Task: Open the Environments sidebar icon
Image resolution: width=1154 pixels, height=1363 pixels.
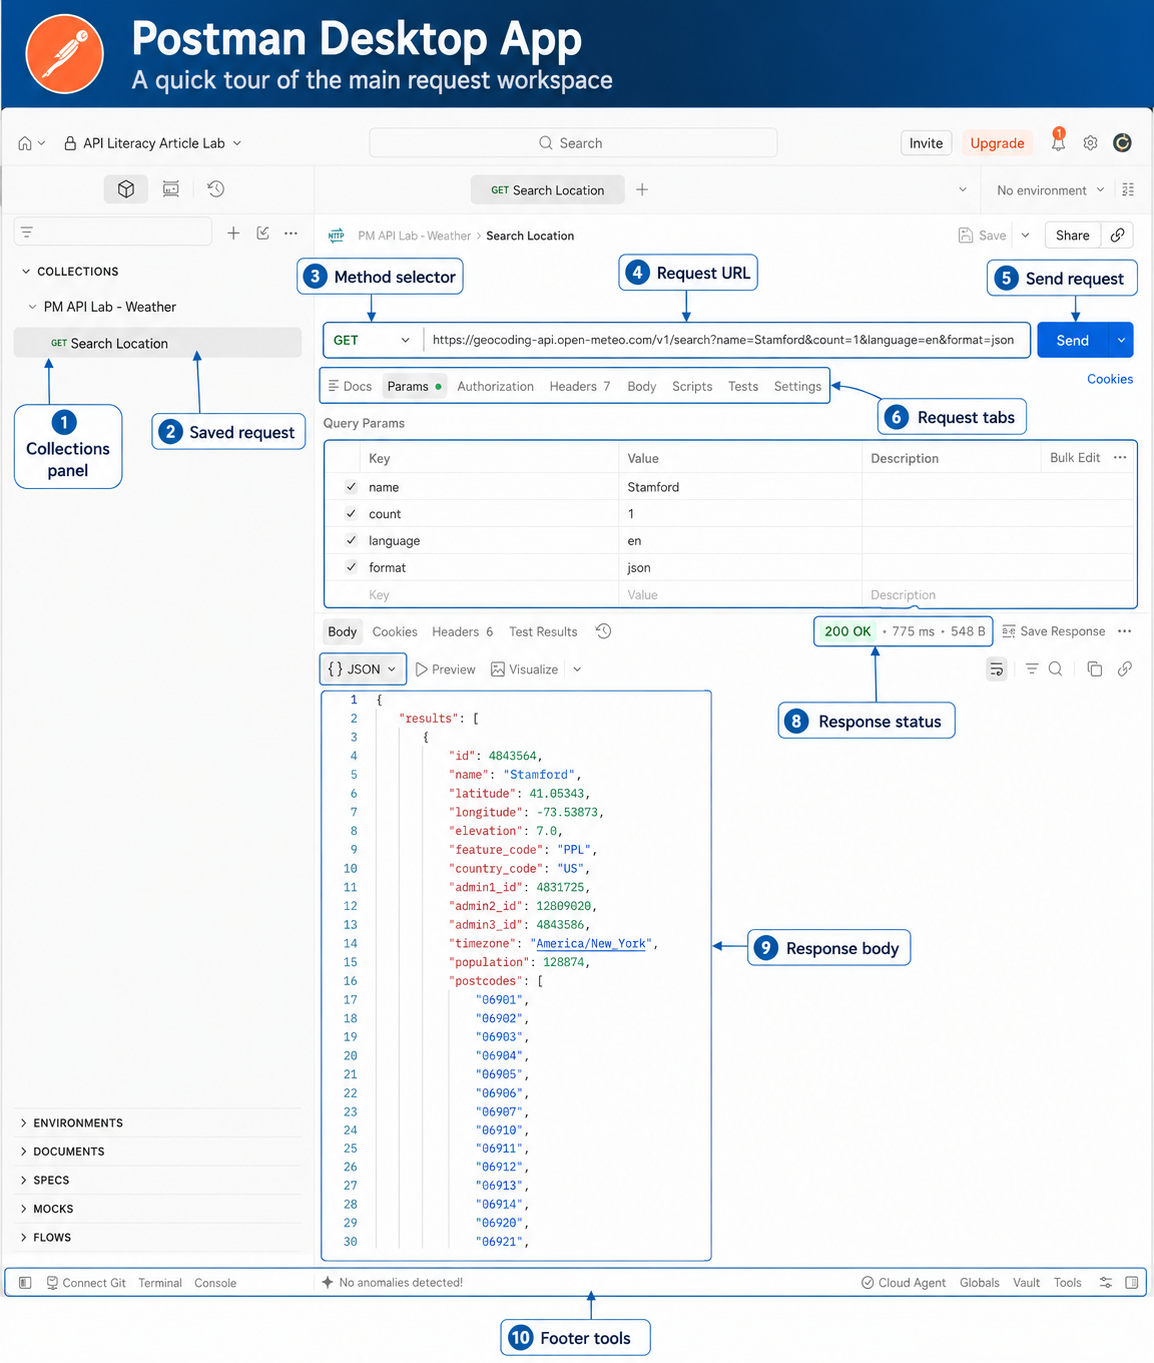Action: pos(171,189)
